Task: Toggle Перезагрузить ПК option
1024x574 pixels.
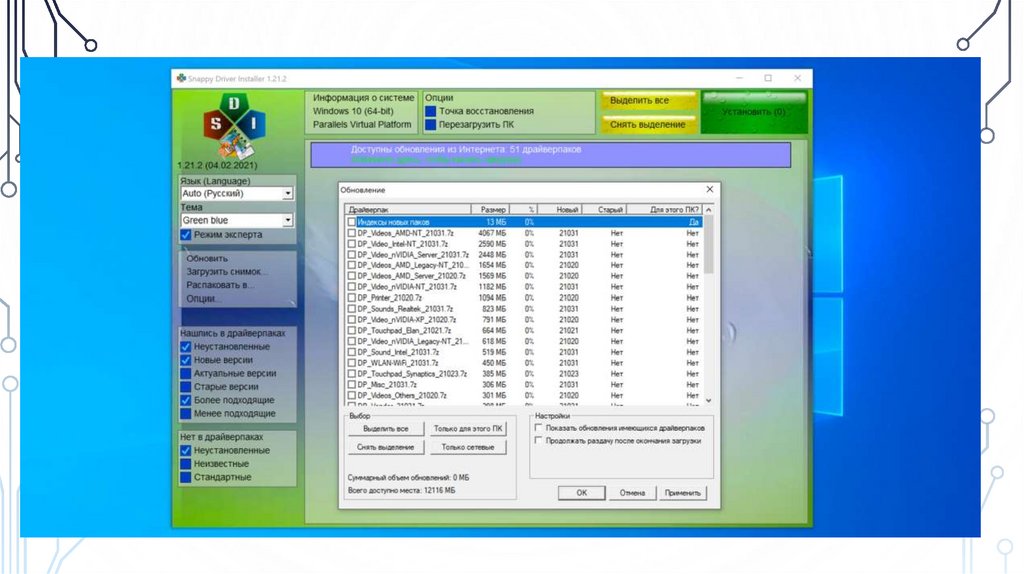Action: [430, 124]
